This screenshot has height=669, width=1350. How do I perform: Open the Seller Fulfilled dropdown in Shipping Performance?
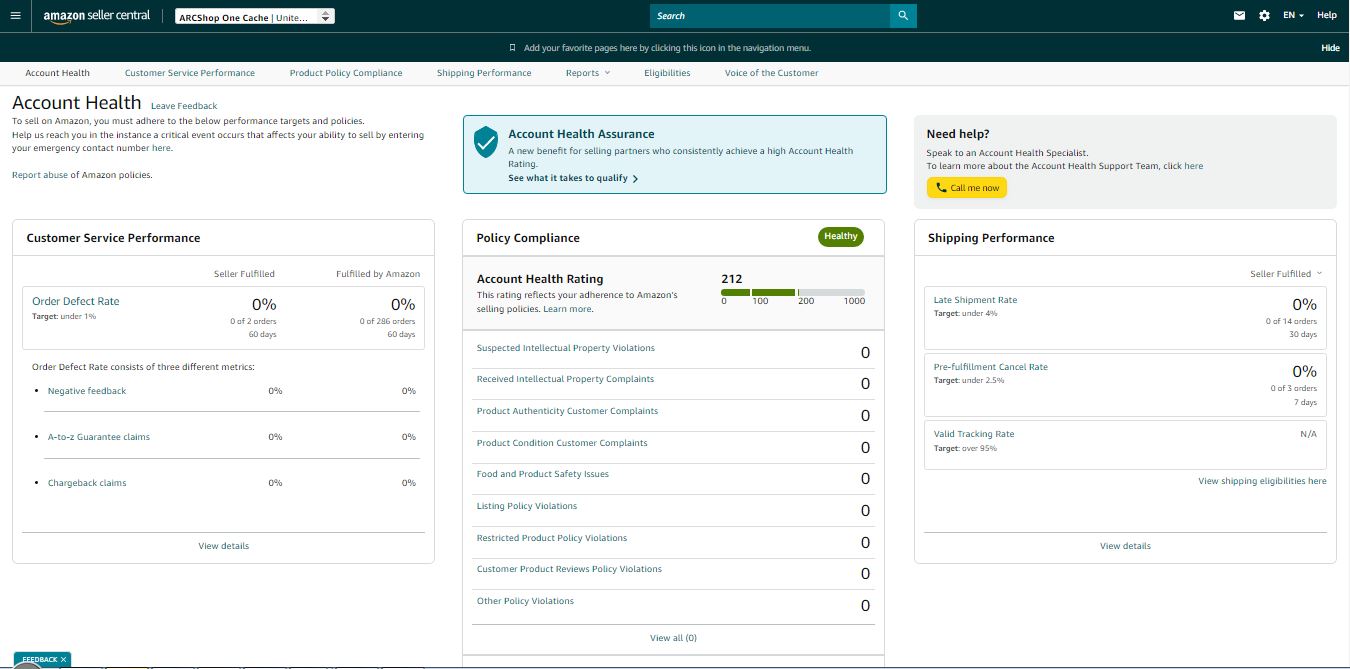tap(1286, 274)
